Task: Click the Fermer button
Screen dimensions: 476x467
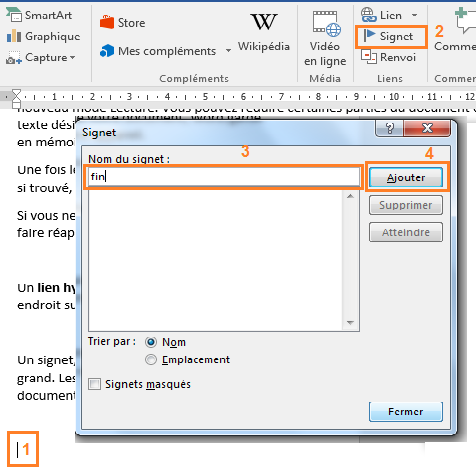Action: coord(406,412)
